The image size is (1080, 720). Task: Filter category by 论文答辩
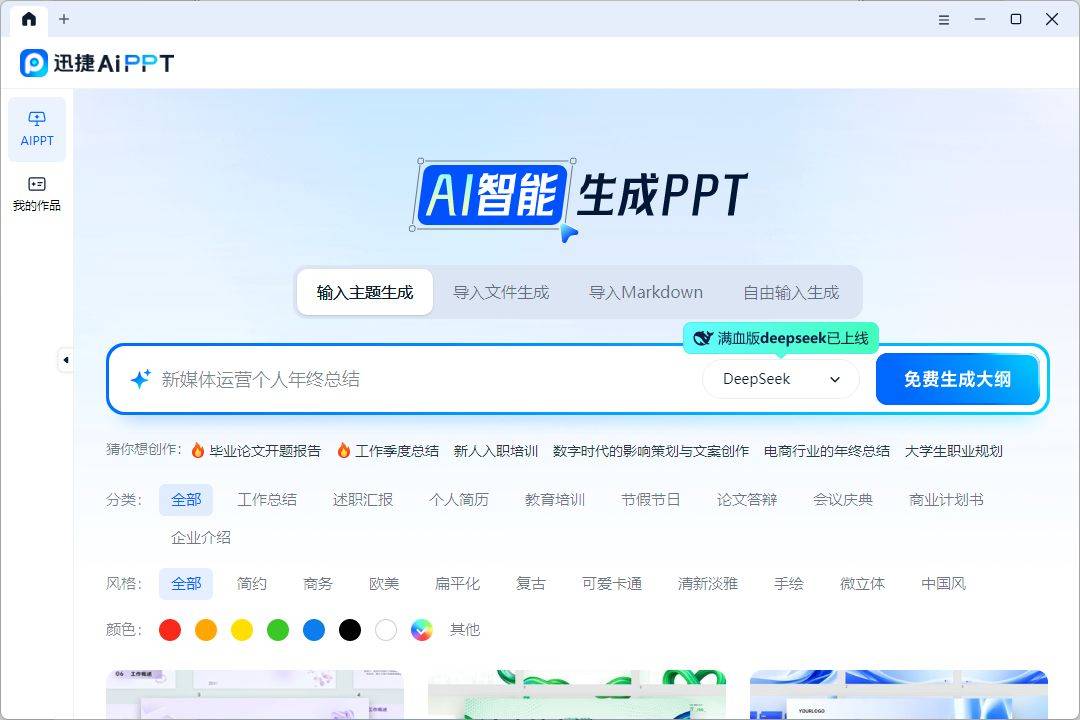click(x=747, y=500)
